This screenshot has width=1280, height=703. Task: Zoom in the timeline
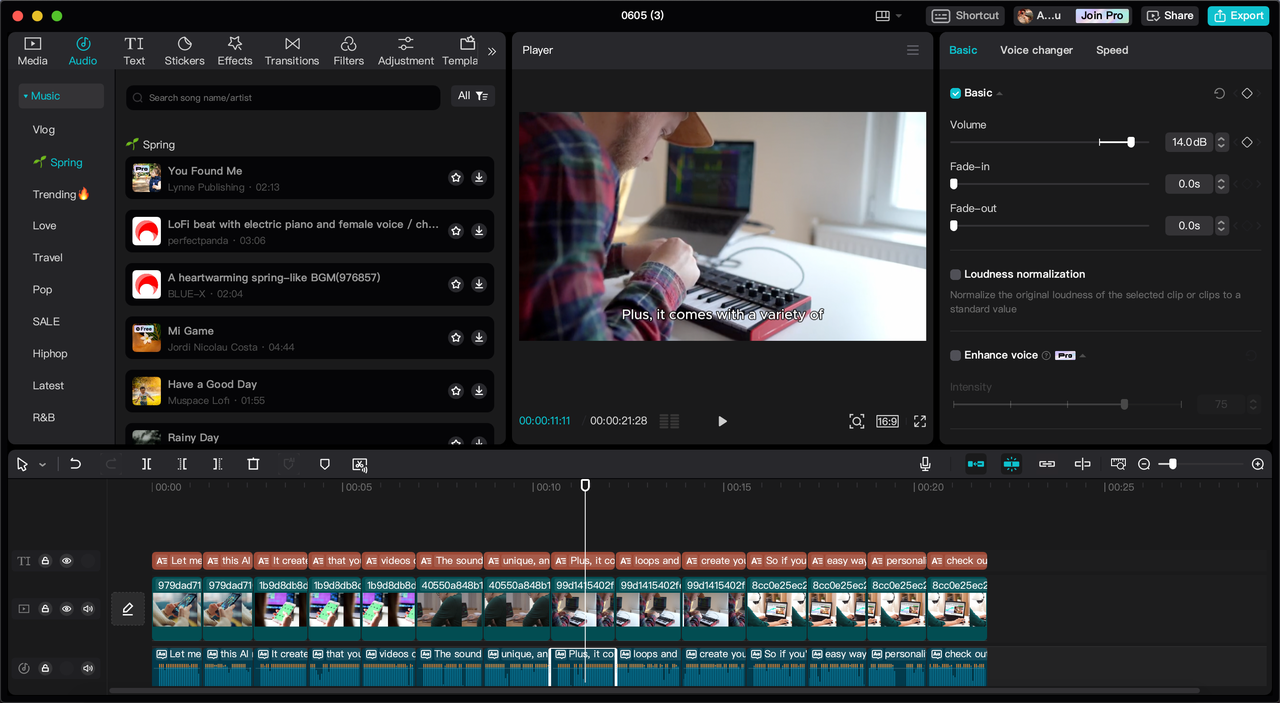1258,464
